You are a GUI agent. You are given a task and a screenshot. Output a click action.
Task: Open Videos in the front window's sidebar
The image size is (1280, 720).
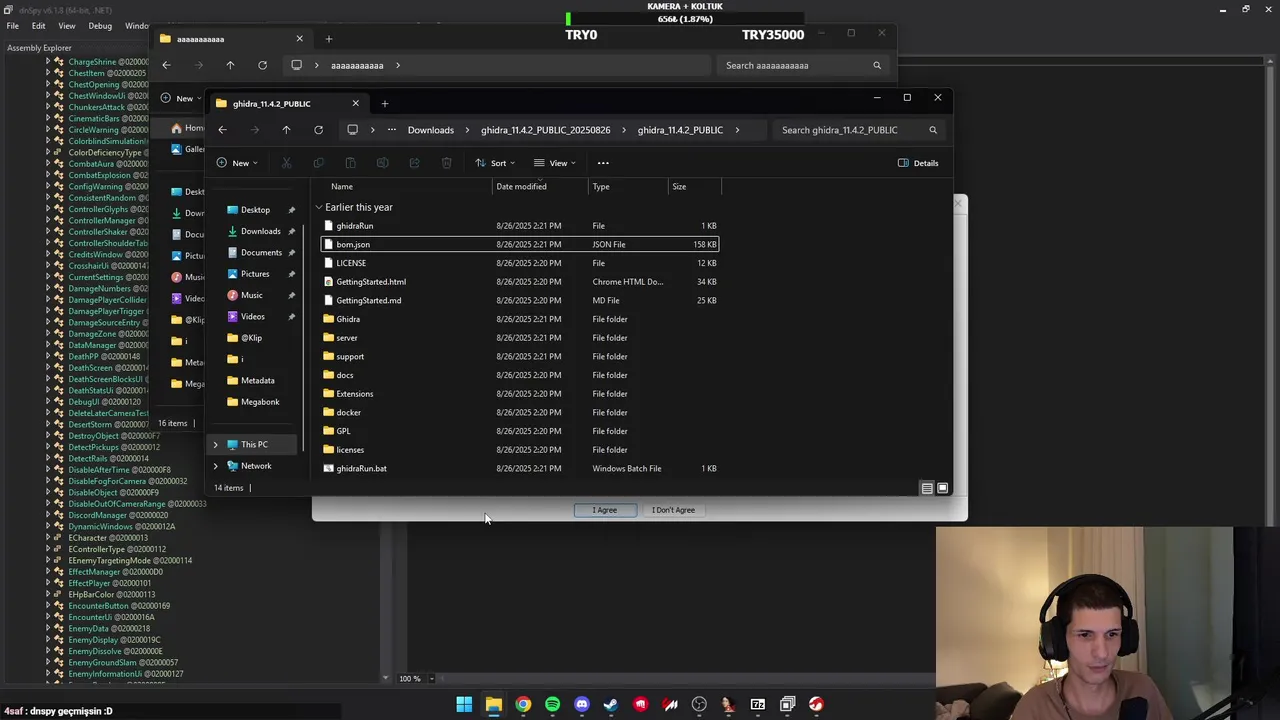coord(253,317)
